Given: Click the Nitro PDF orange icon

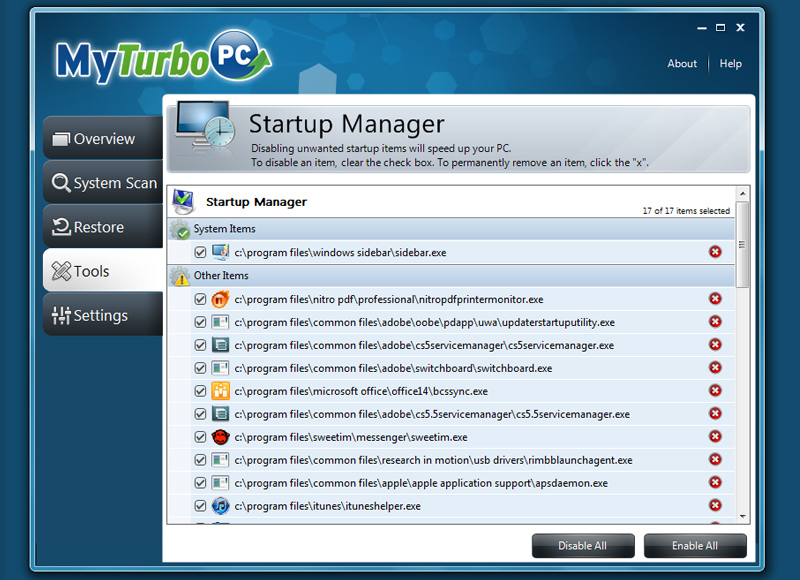Looking at the screenshot, I should tap(221, 299).
